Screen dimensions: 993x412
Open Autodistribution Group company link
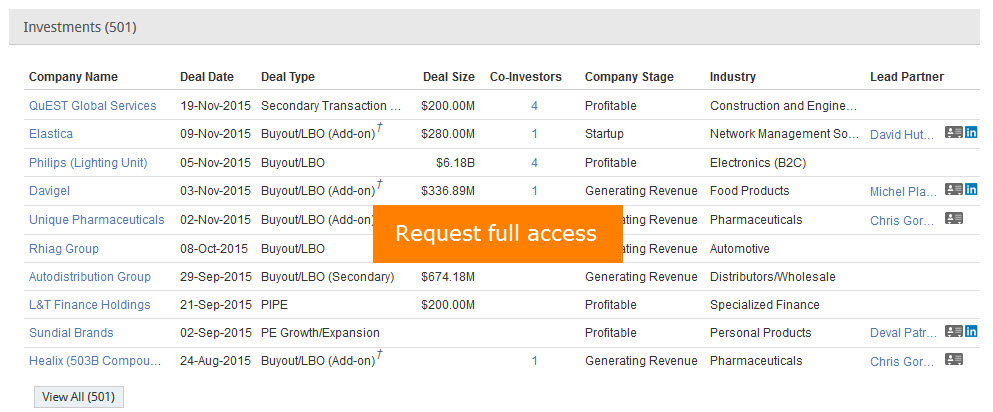90,277
